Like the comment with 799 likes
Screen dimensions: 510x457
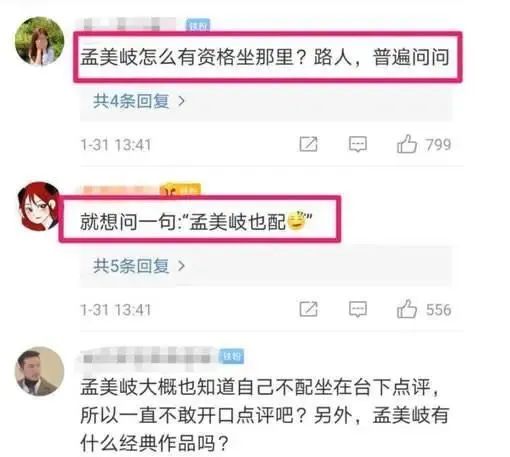click(407, 144)
